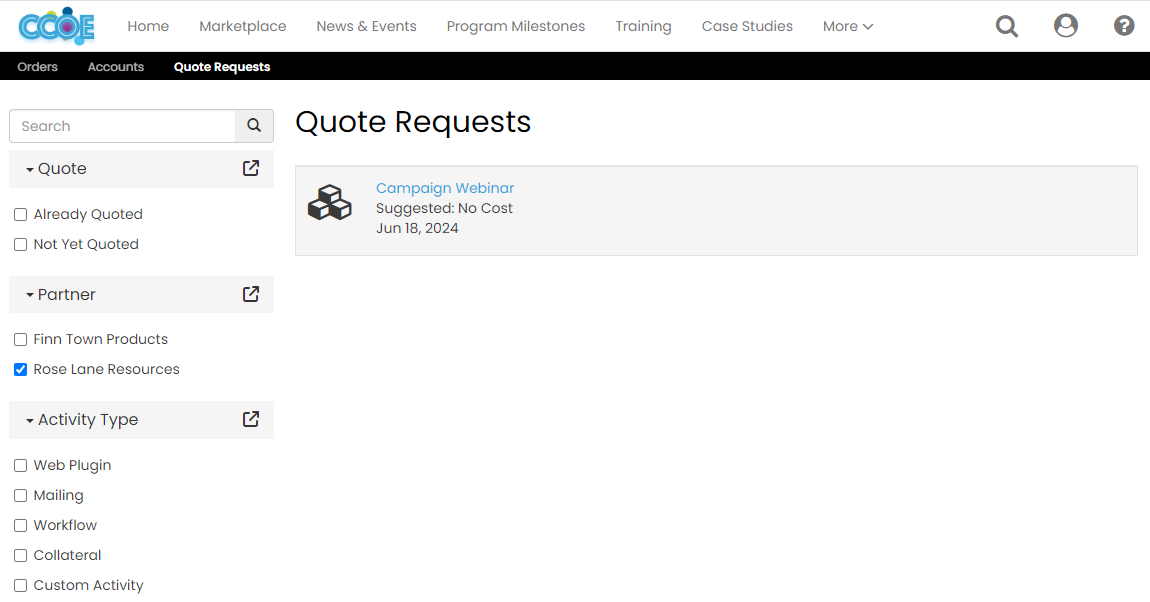1150x602 pixels.
Task: Click the cubes icon beside Campaign Webinar
Action: (x=330, y=203)
